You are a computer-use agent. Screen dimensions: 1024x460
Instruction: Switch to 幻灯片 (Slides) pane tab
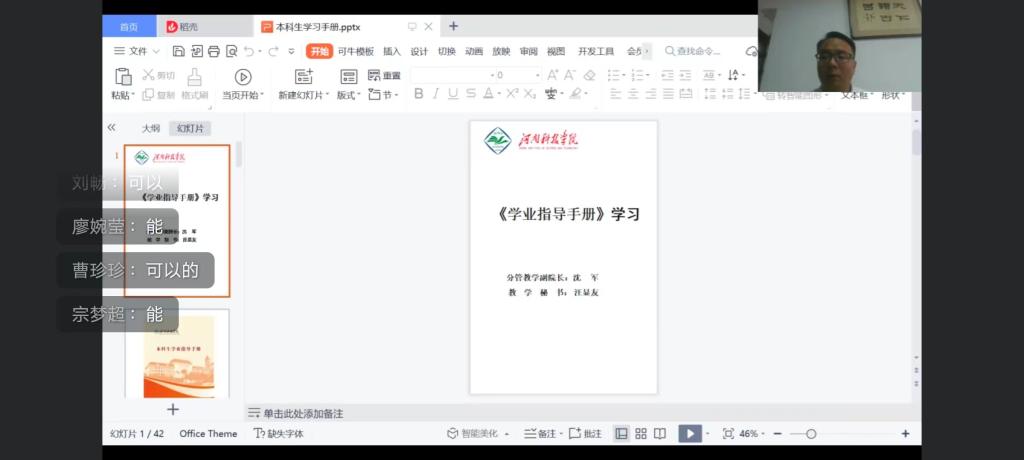coord(190,128)
